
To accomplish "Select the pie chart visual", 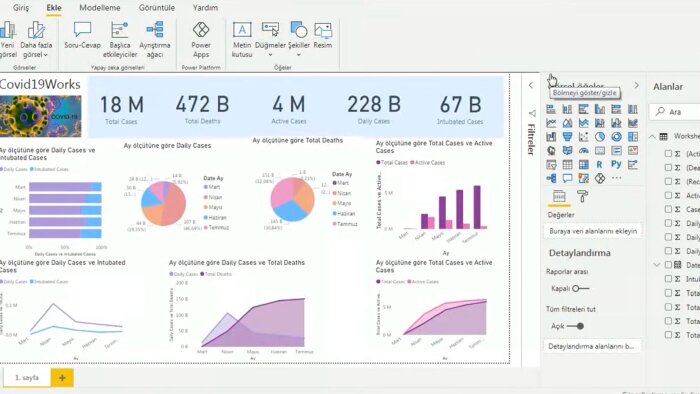I will coord(600,137).
